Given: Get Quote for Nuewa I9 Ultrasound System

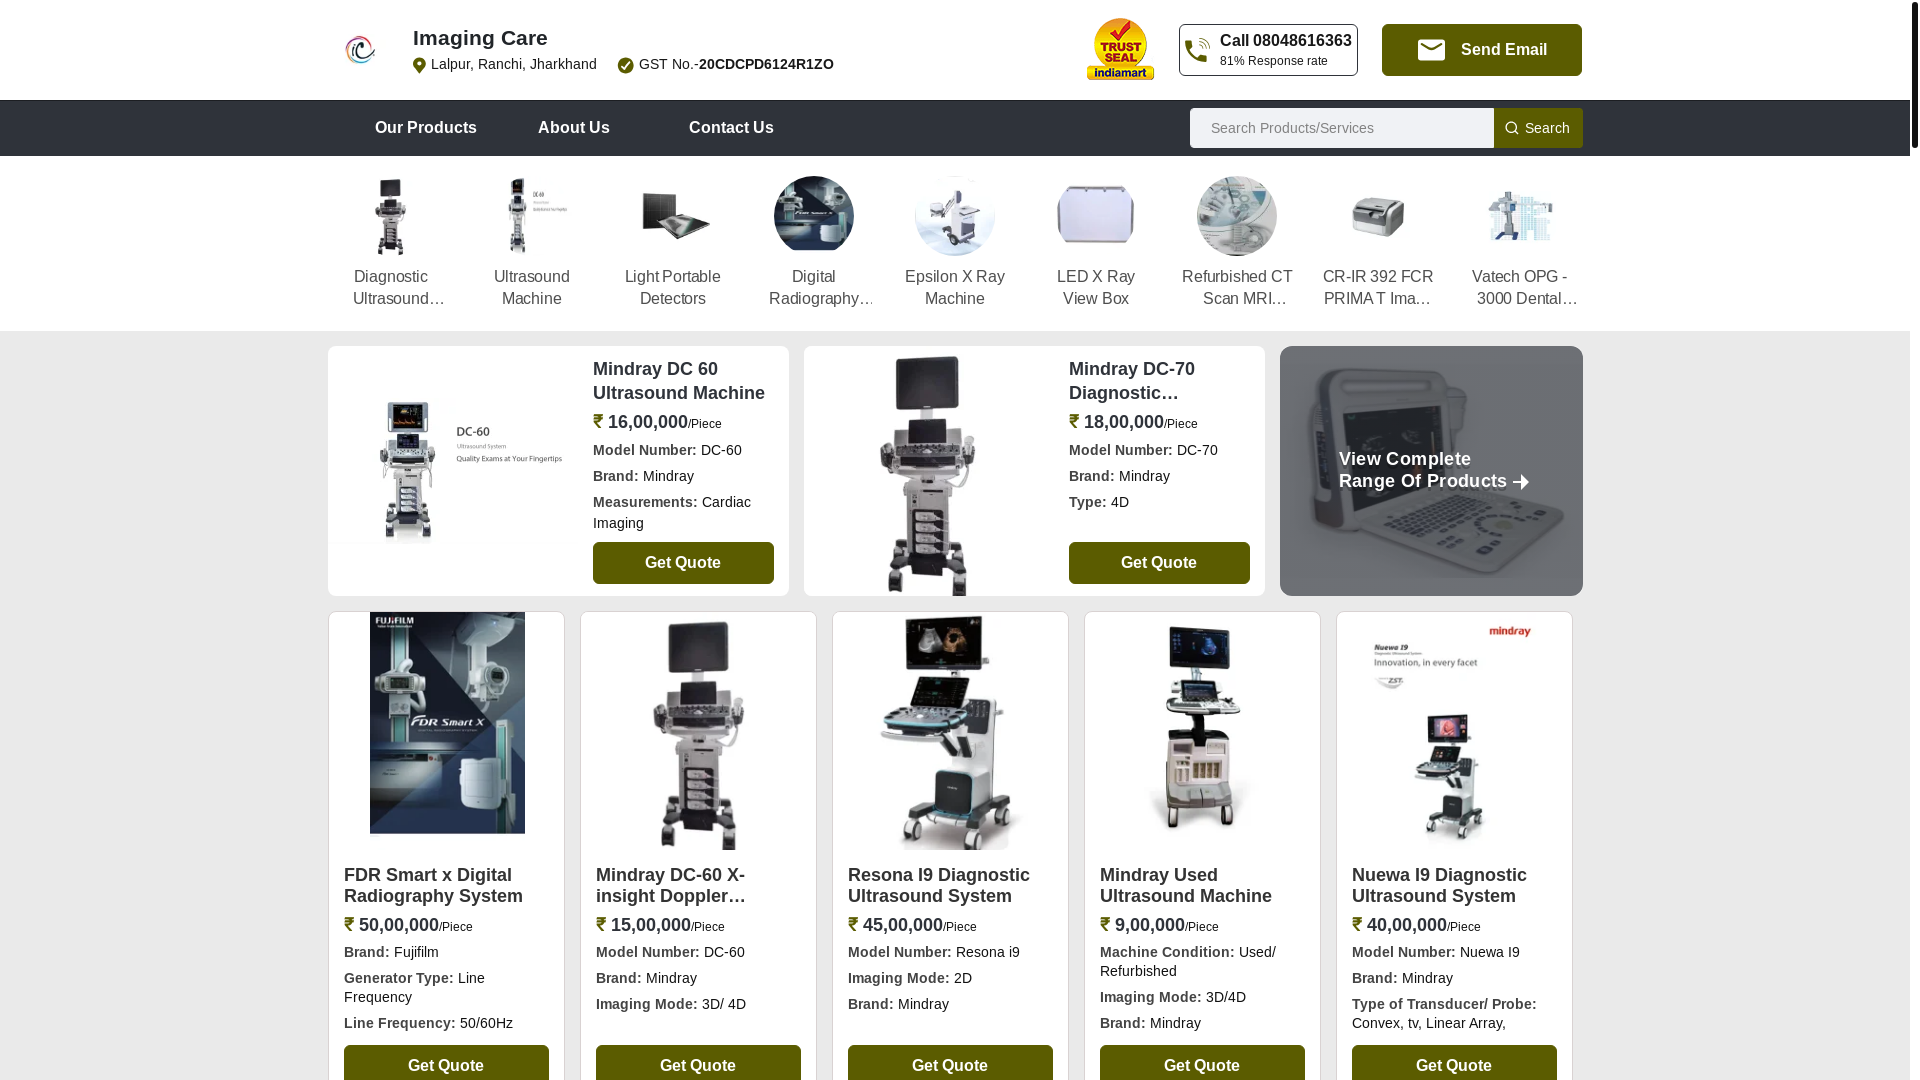Looking at the screenshot, I should 1454,1063.
